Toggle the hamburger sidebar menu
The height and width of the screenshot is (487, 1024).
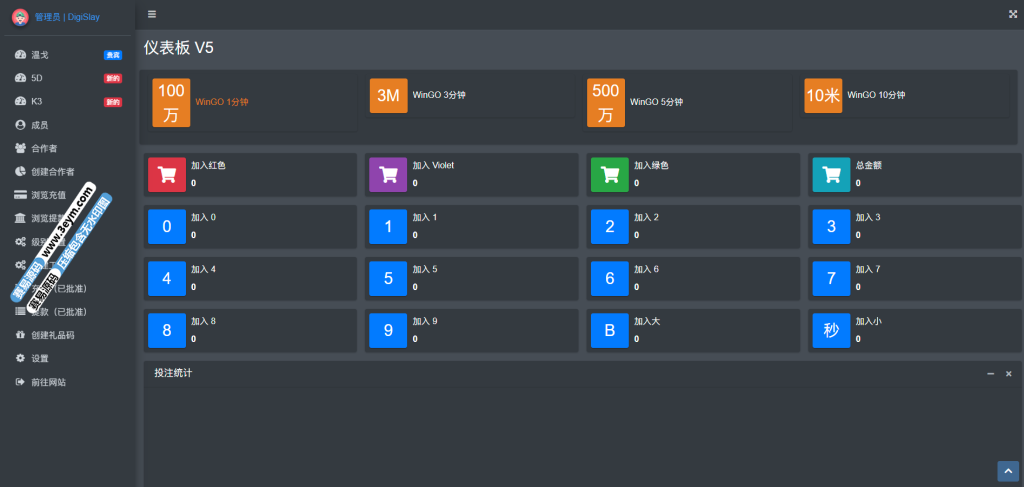tap(152, 14)
